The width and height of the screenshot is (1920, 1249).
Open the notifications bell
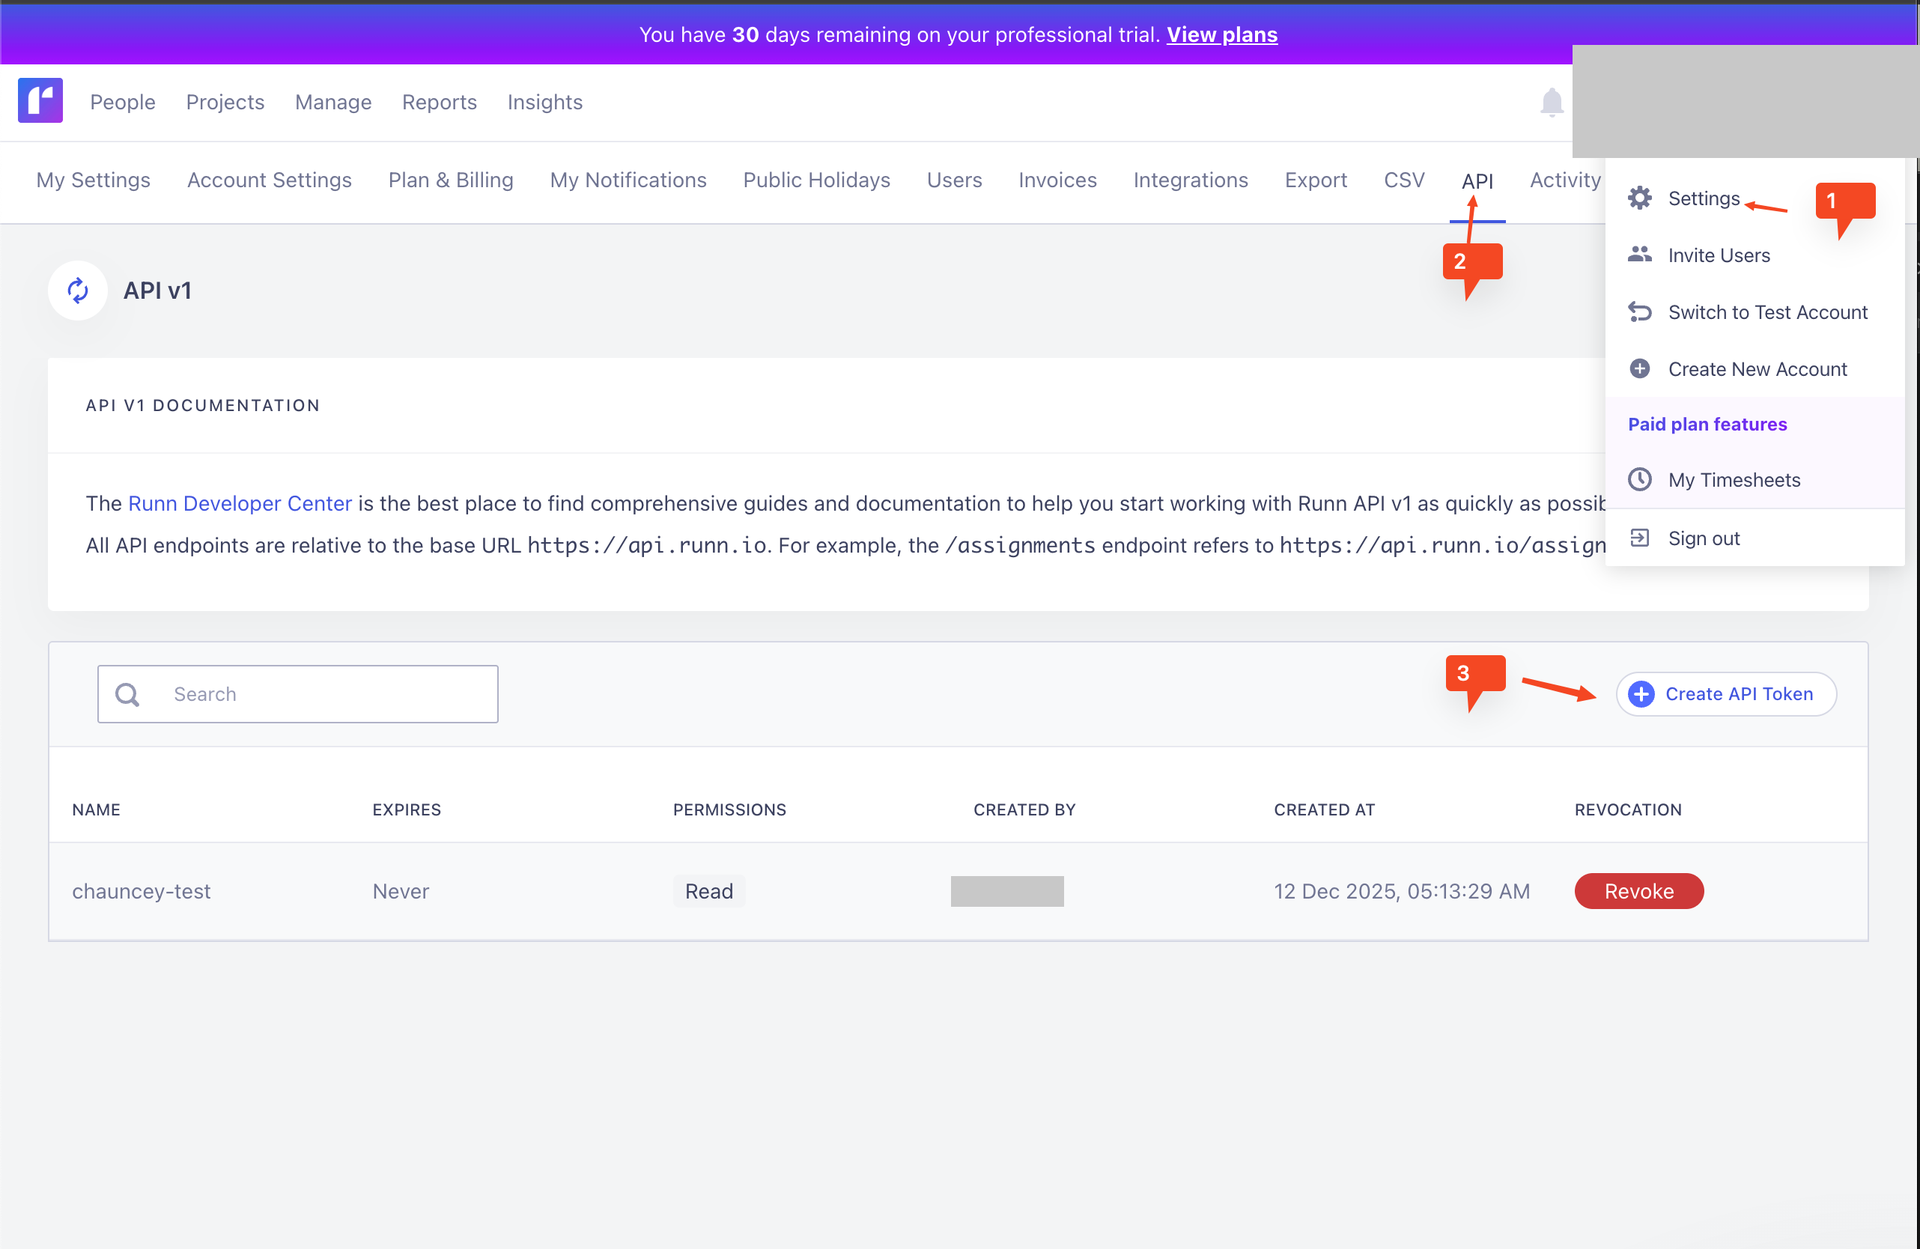pyautogui.click(x=1551, y=102)
